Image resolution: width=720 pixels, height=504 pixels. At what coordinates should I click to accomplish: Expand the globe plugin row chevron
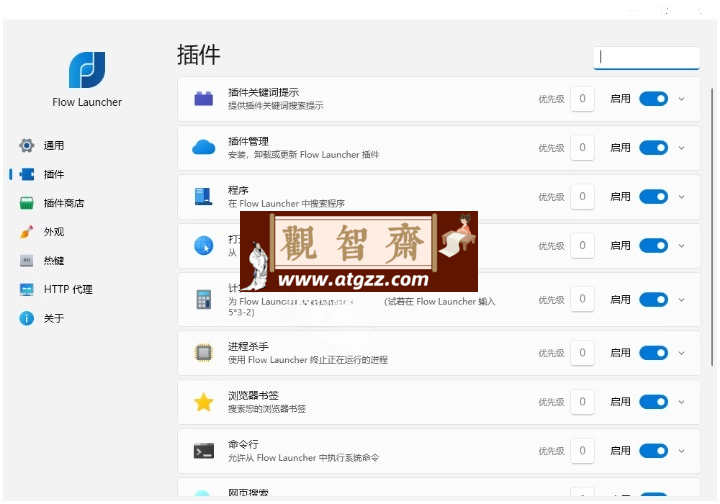pyautogui.click(x=681, y=246)
